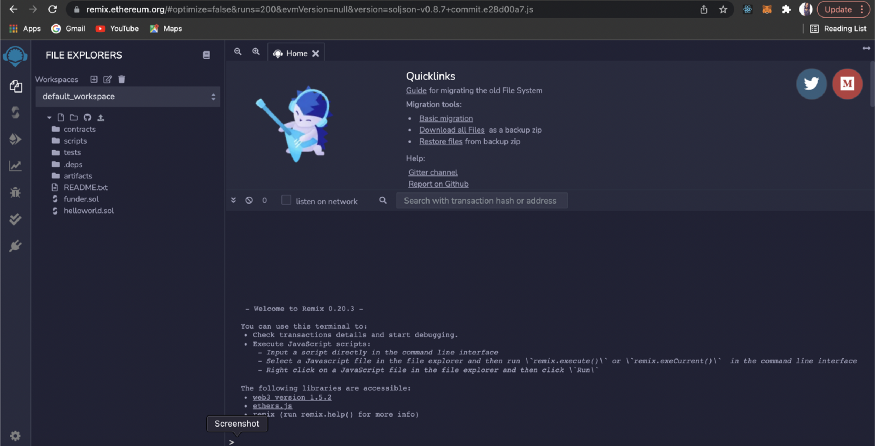The width and height of the screenshot is (875, 446).
Task: Reload the page with refresh button
Action: coord(52,9)
